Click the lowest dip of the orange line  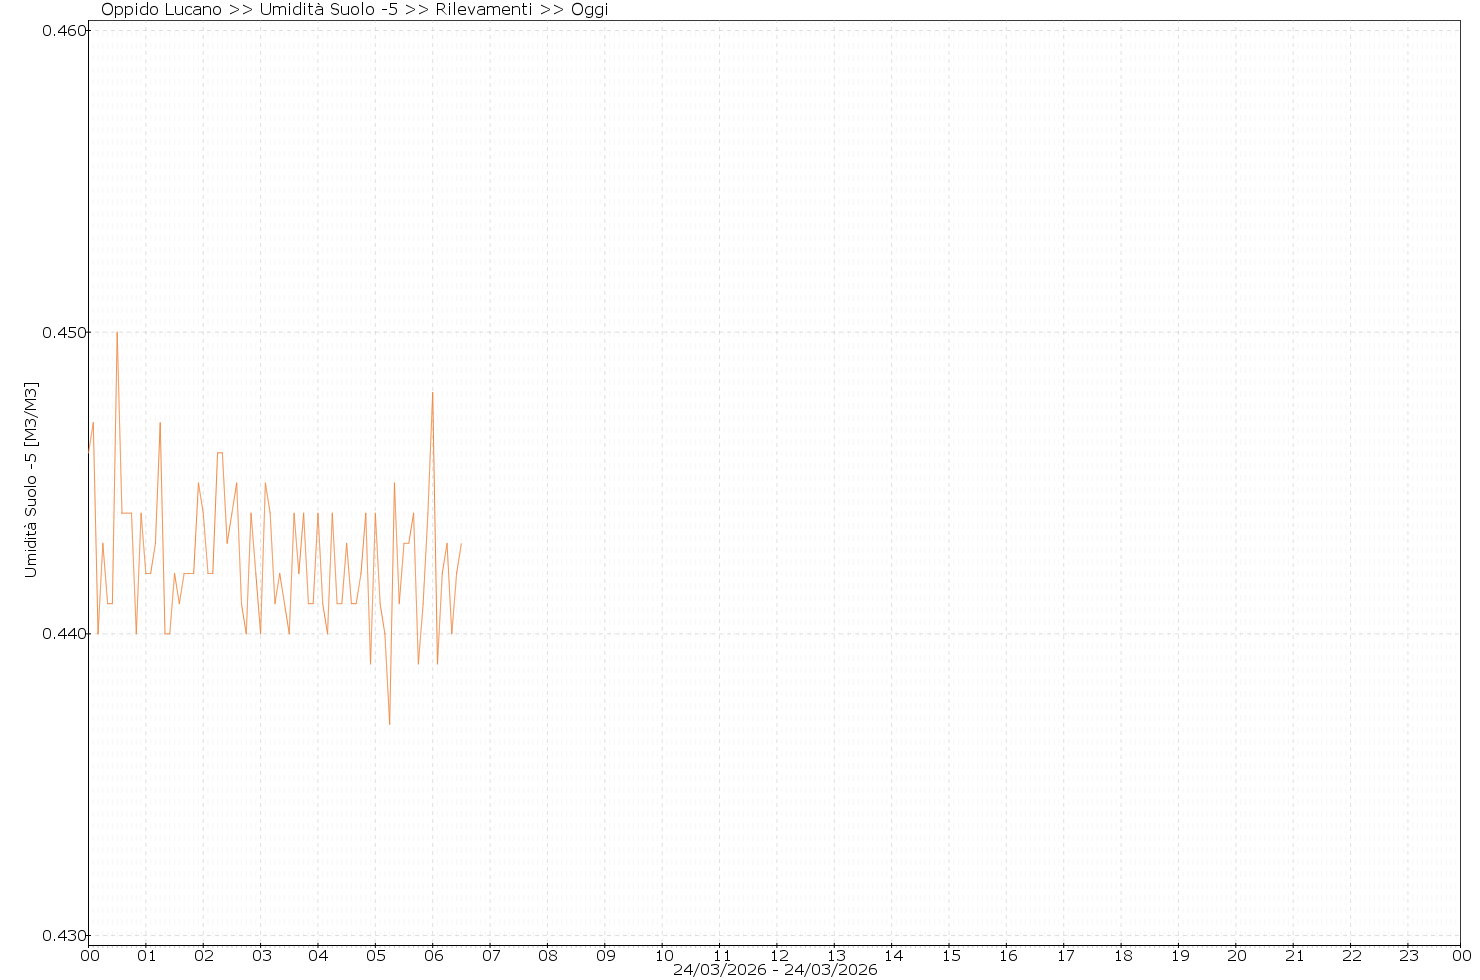389,723
